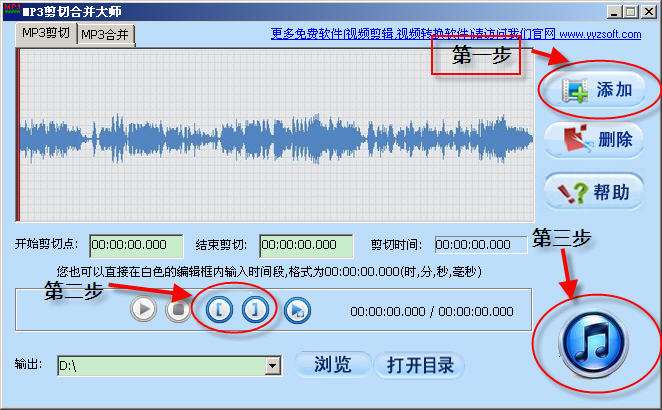Switch to the MP3合并 tab
The height and width of the screenshot is (410, 662).
coord(105,34)
